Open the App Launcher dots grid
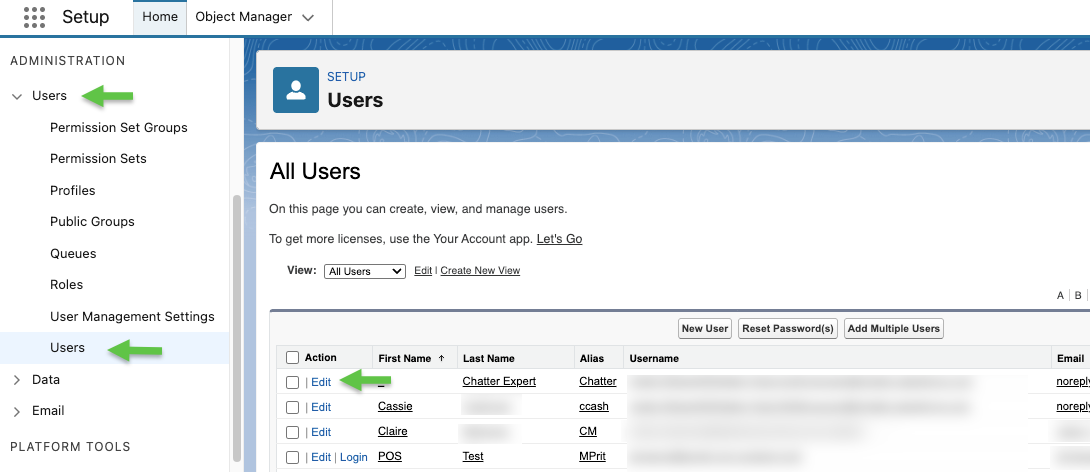 point(34,17)
